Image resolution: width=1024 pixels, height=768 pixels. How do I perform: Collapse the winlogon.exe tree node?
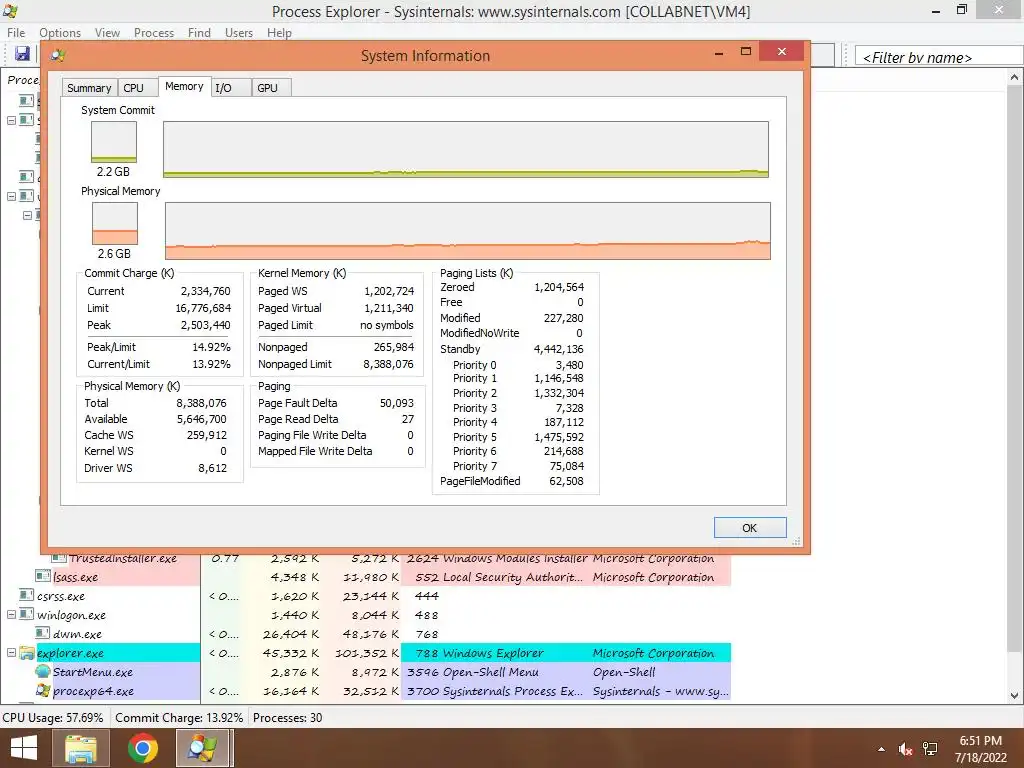11,615
